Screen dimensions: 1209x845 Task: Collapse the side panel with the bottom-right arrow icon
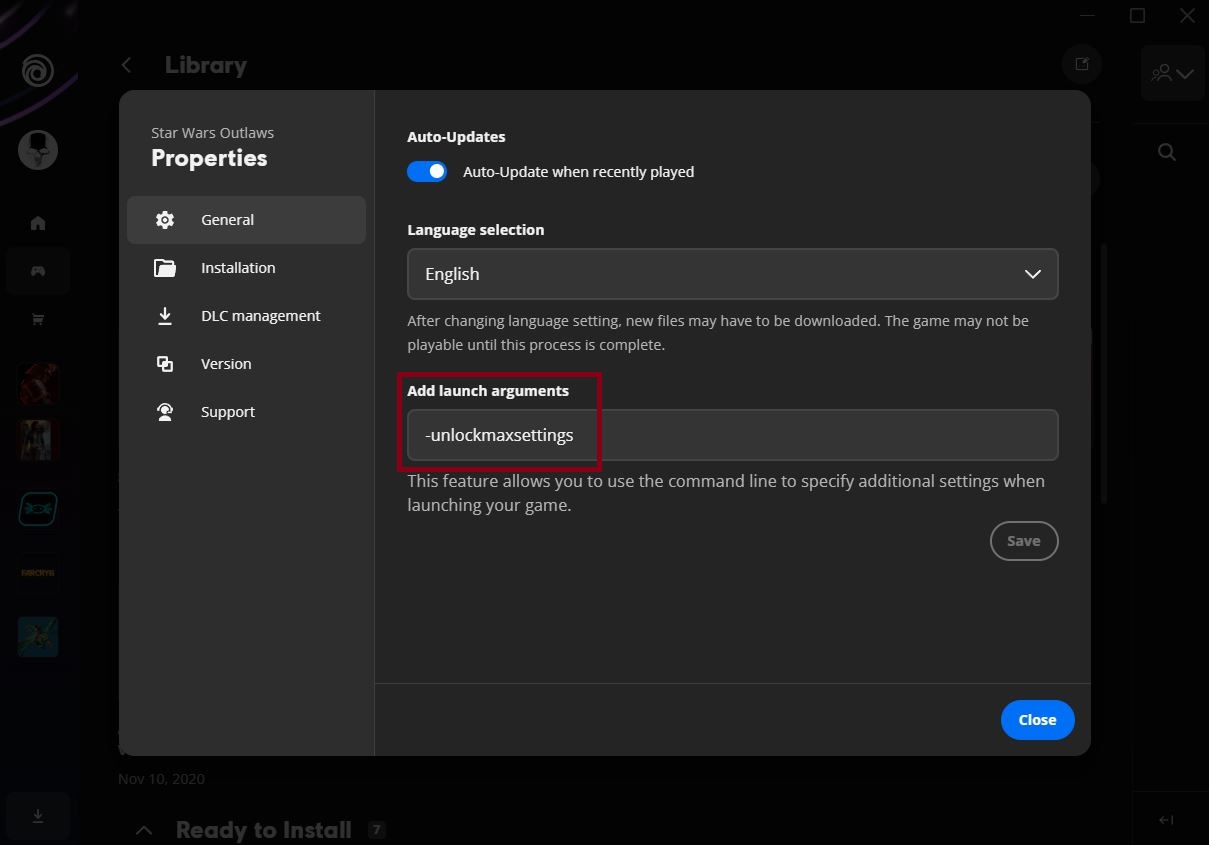tap(1166, 820)
